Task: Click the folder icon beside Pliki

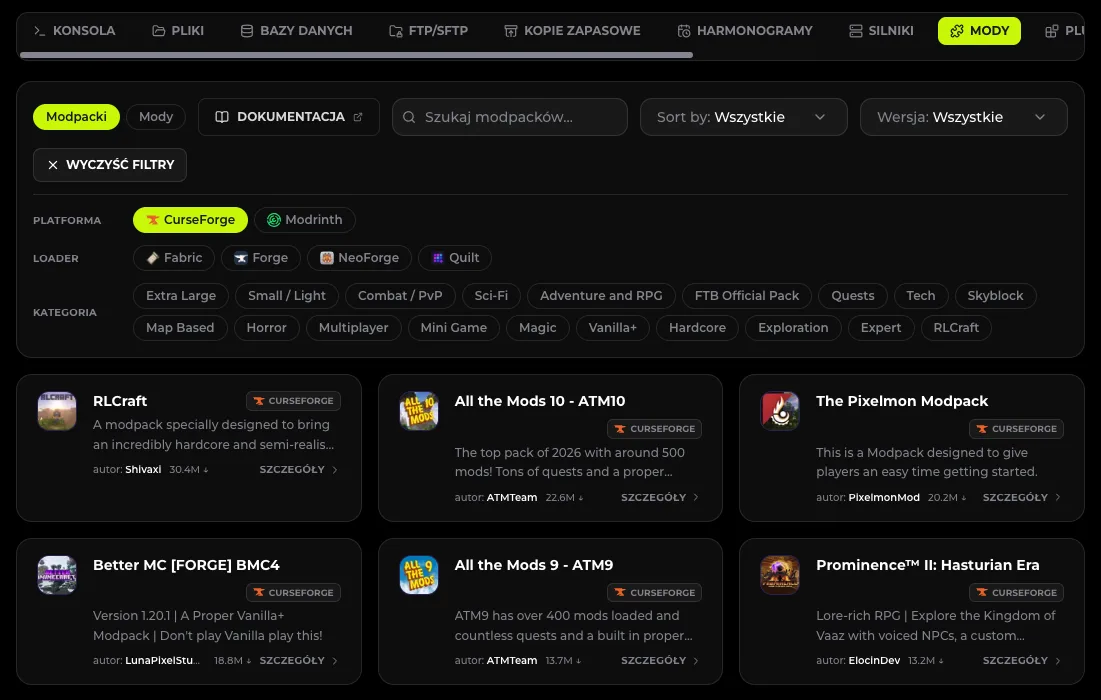Action: pyautogui.click(x=159, y=31)
